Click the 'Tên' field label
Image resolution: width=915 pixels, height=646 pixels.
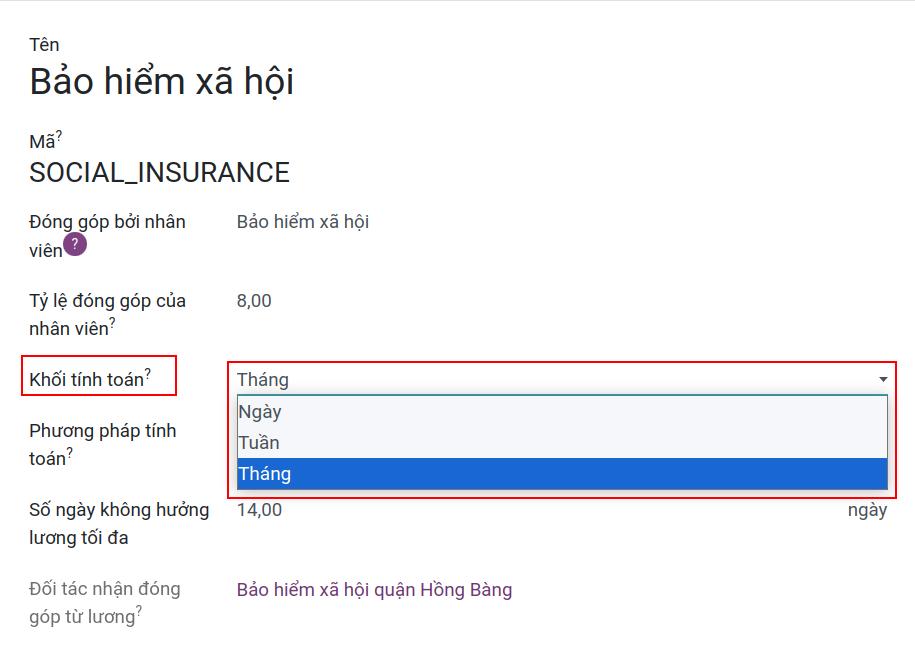(45, 44)
